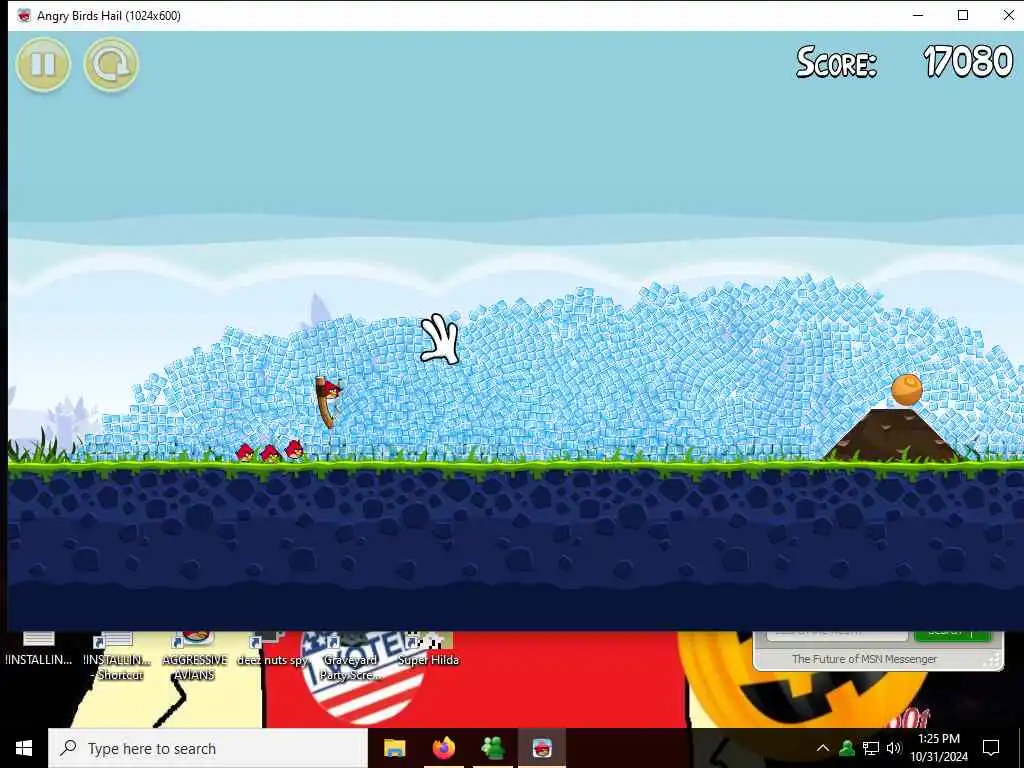Click the orange ball on the dirt mound

(x=906, y=390)
